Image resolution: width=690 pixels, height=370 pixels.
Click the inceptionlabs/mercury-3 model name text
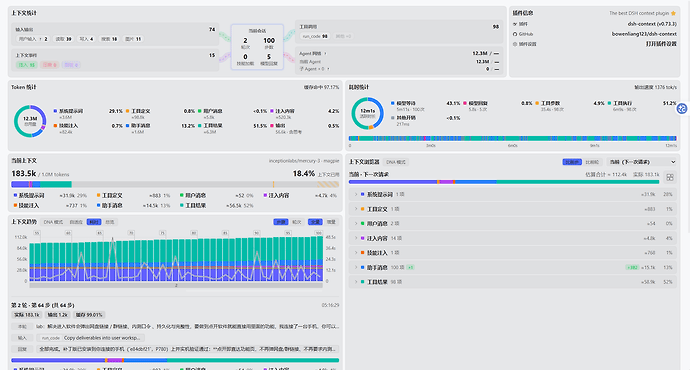click(304, 161)
